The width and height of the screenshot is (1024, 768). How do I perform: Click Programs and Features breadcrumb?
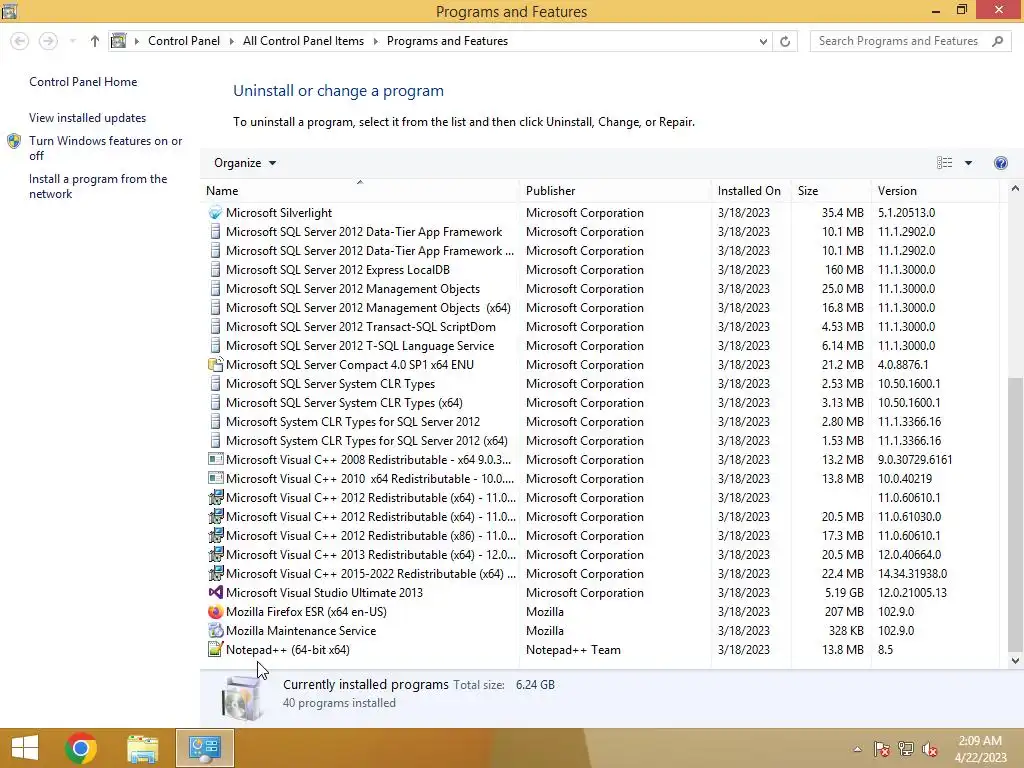(447, 41)
